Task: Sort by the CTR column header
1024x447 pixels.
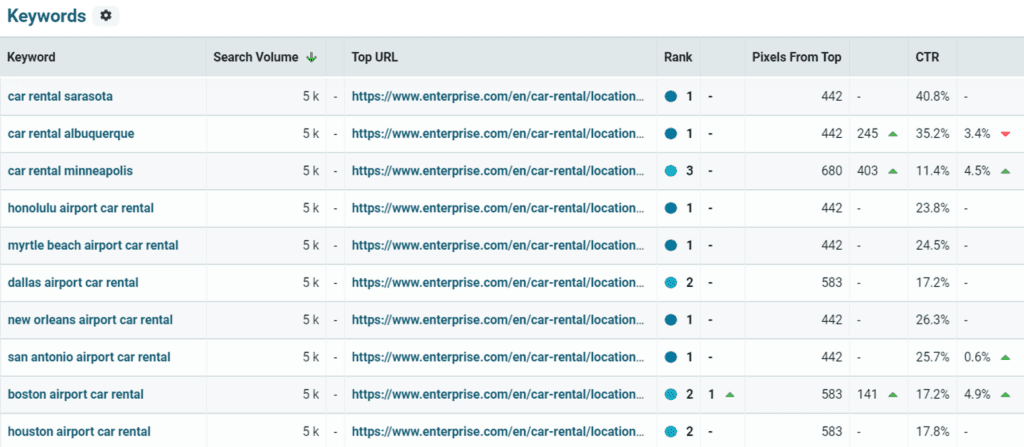Action: pyautogui.click(x=927, y=57)
